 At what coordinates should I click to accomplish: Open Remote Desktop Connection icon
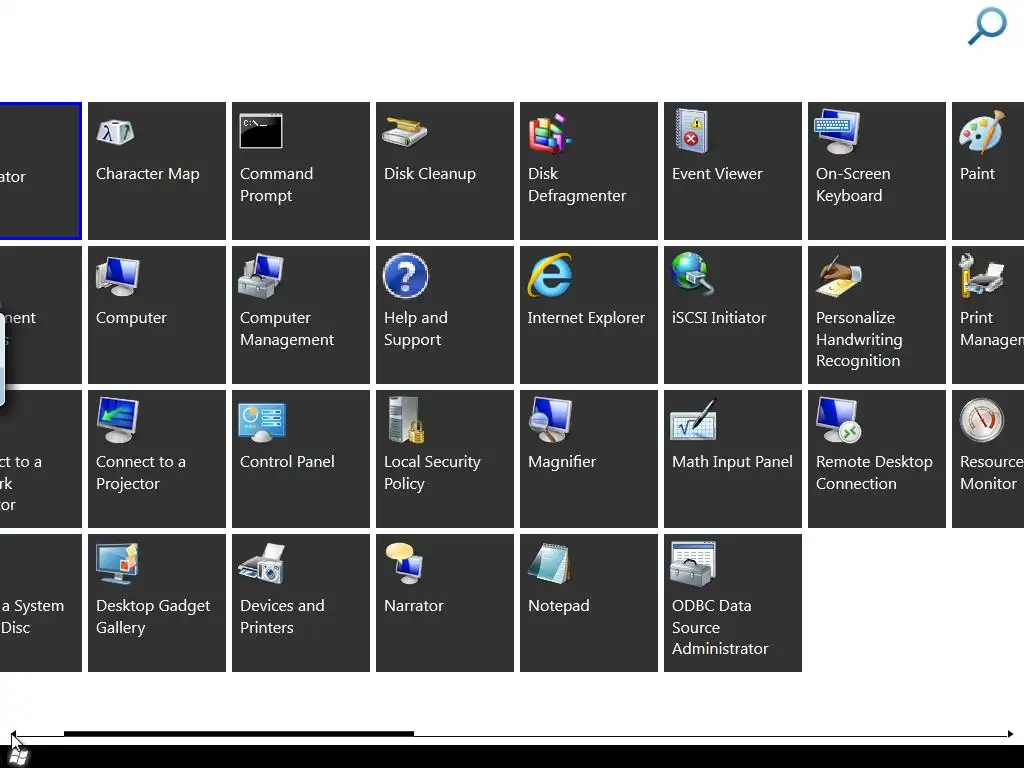(x=839, y=420)
